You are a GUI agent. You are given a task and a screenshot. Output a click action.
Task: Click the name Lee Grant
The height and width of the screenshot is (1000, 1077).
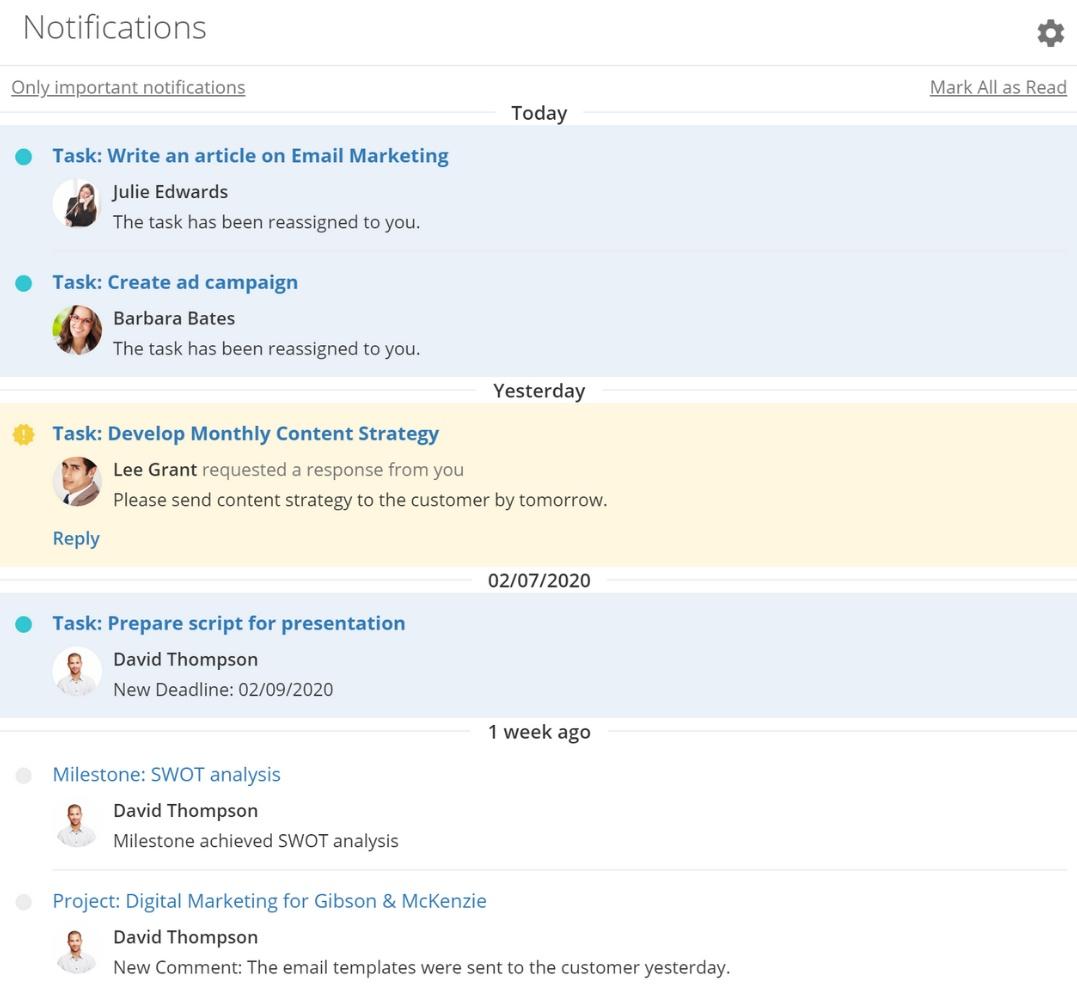tap(155, 470)
